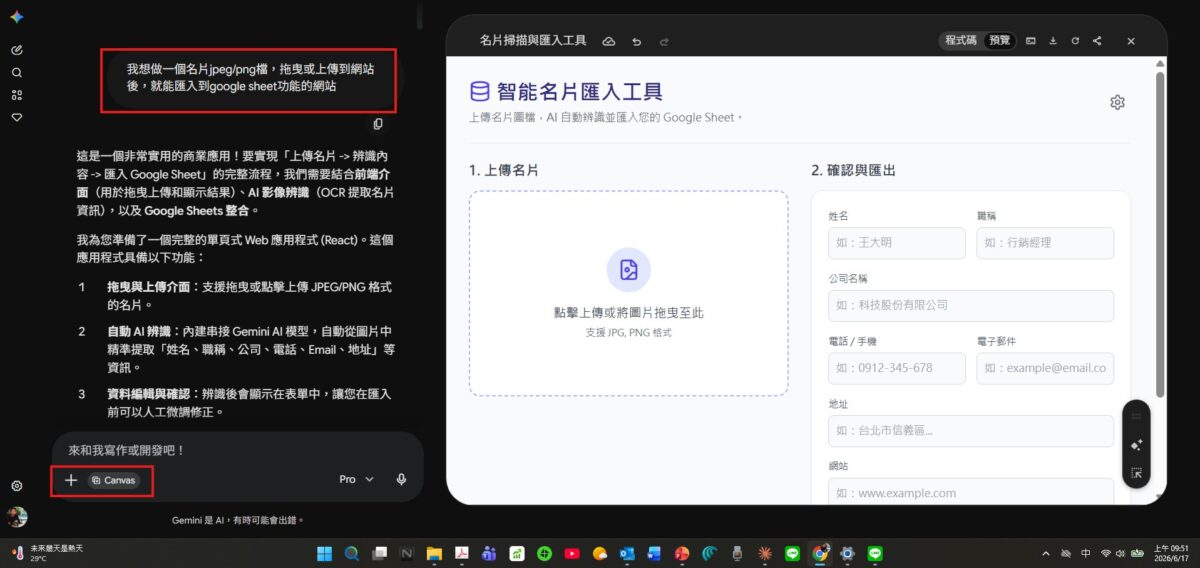Viewport: 1200px width, 568px height.
Task: Click the 智能名片匯入工具 heading
Action: pyautogui.click(x=580, y=92)
